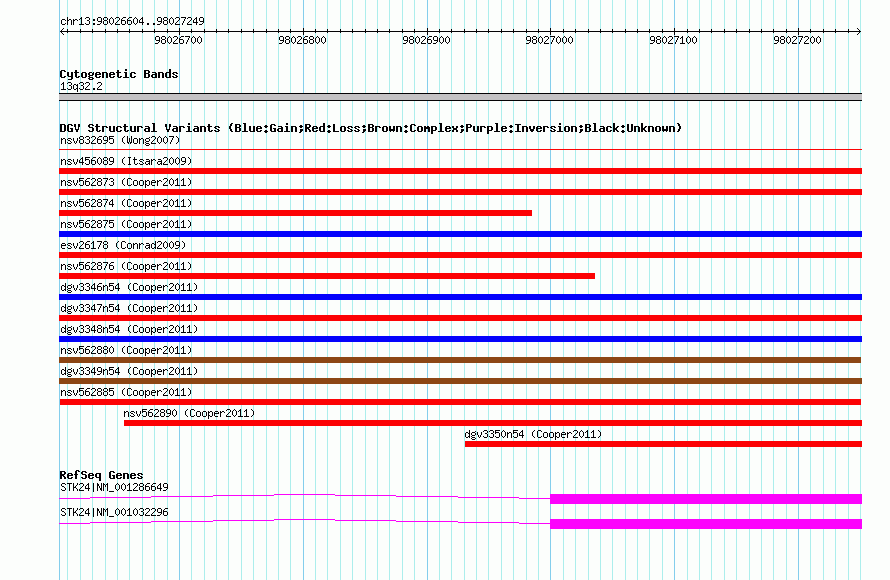Click the chr13:98026604..98027249 region label
The image size is (890, 580).
pos(132,21)
